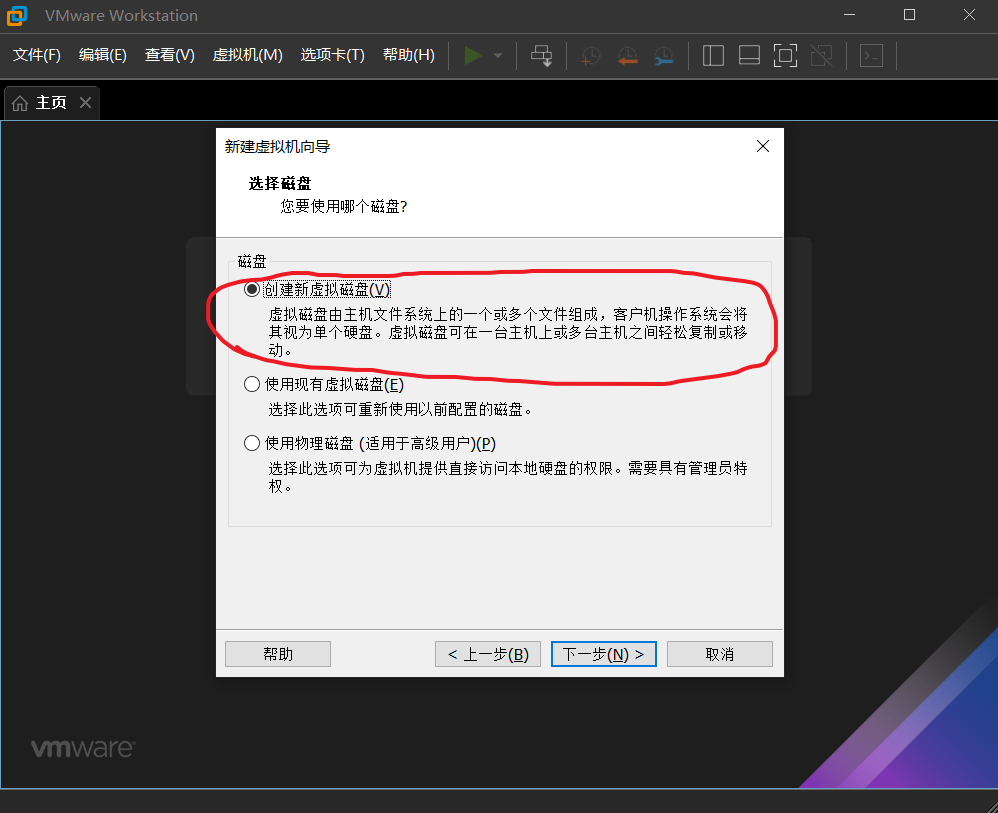Click the 您要使用哪个磁盘? text

pyautogui.click(x=344, y=206)
